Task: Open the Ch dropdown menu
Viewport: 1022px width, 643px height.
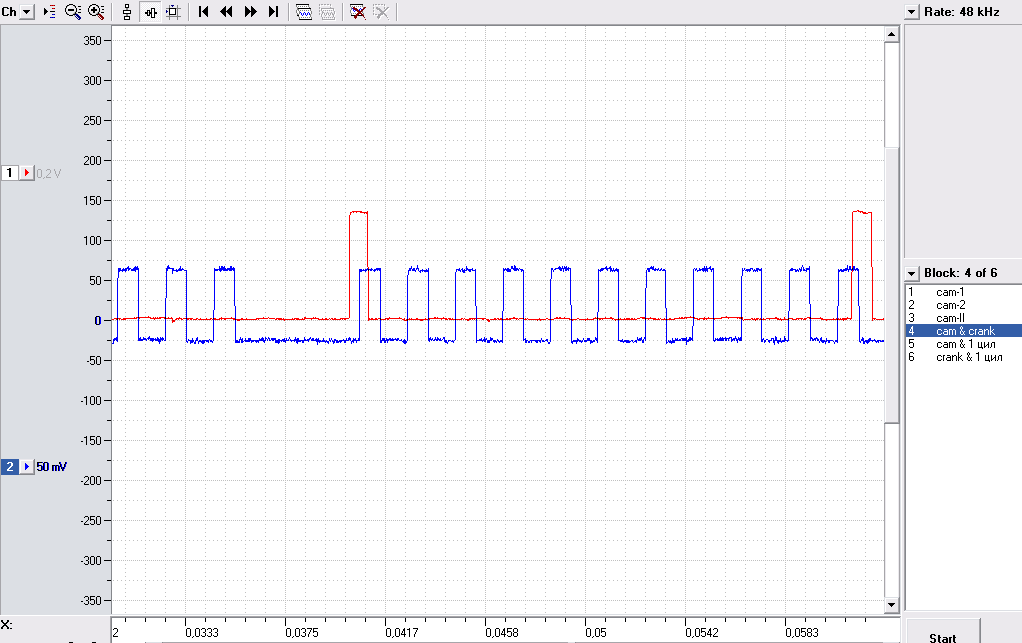Action: pos(27,12)
